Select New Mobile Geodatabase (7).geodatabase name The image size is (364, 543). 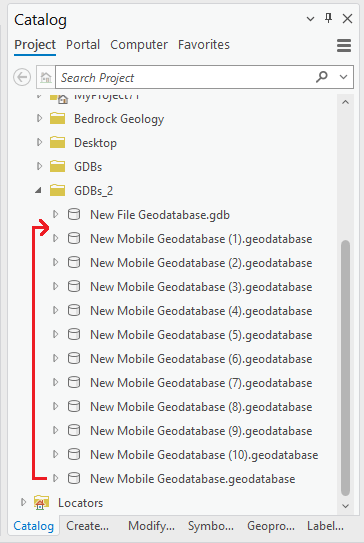201,383
